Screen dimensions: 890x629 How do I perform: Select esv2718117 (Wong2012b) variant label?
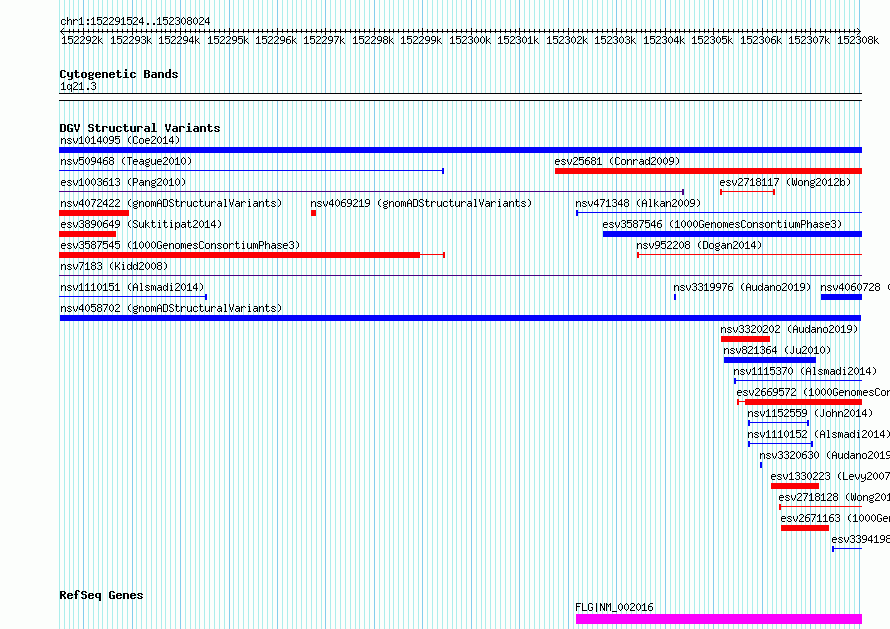click(x=785, y=182)
